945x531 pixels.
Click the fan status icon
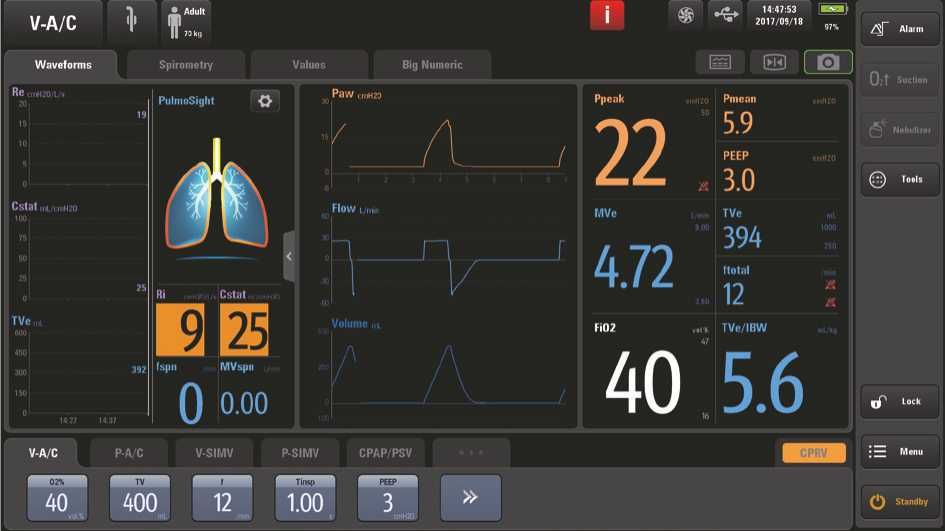click(x=685, y=15)
